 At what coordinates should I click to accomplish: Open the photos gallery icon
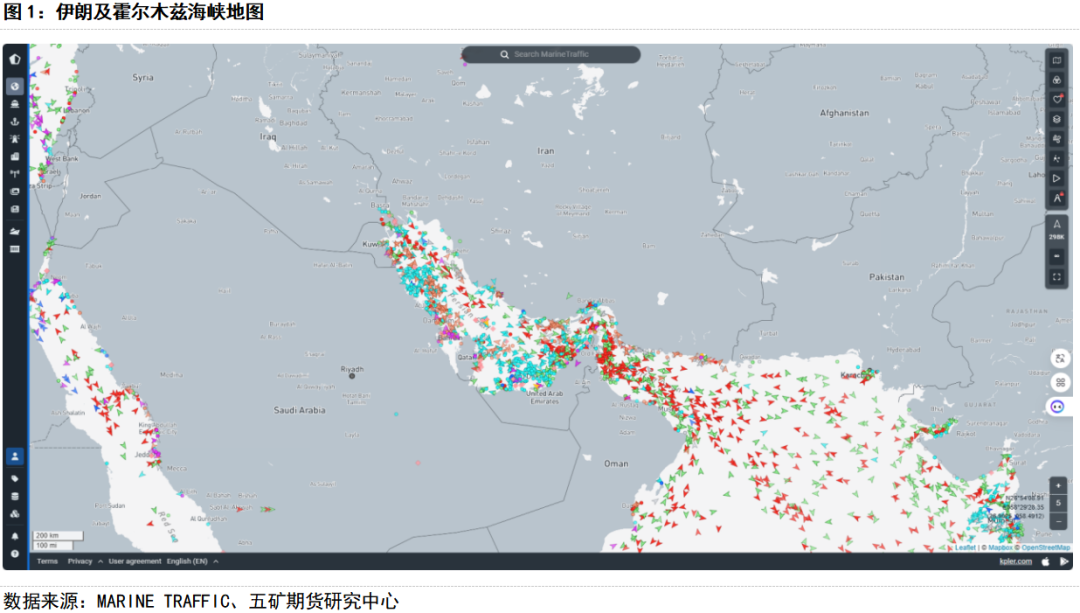[14, 191]
